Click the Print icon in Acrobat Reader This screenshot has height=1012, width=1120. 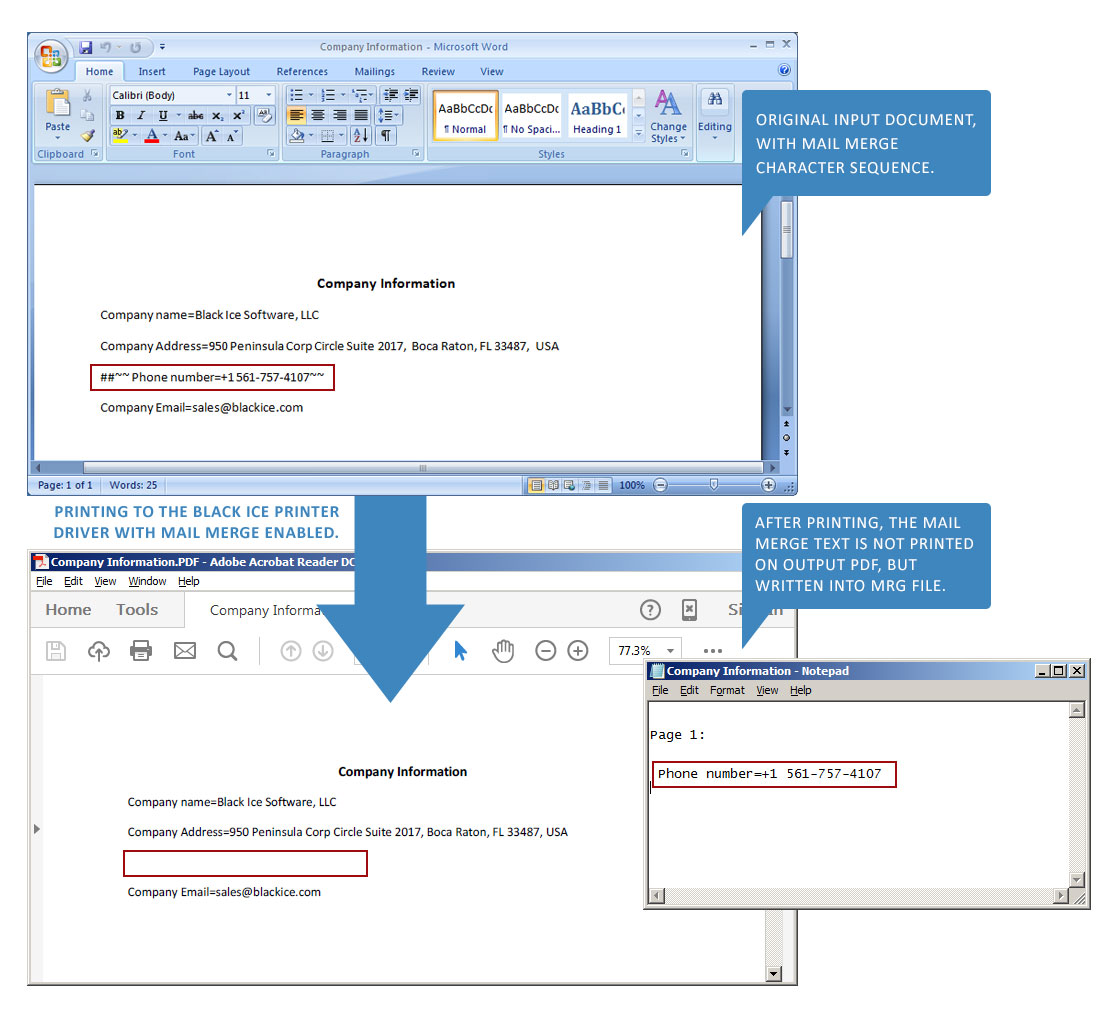tap(141, 651)
